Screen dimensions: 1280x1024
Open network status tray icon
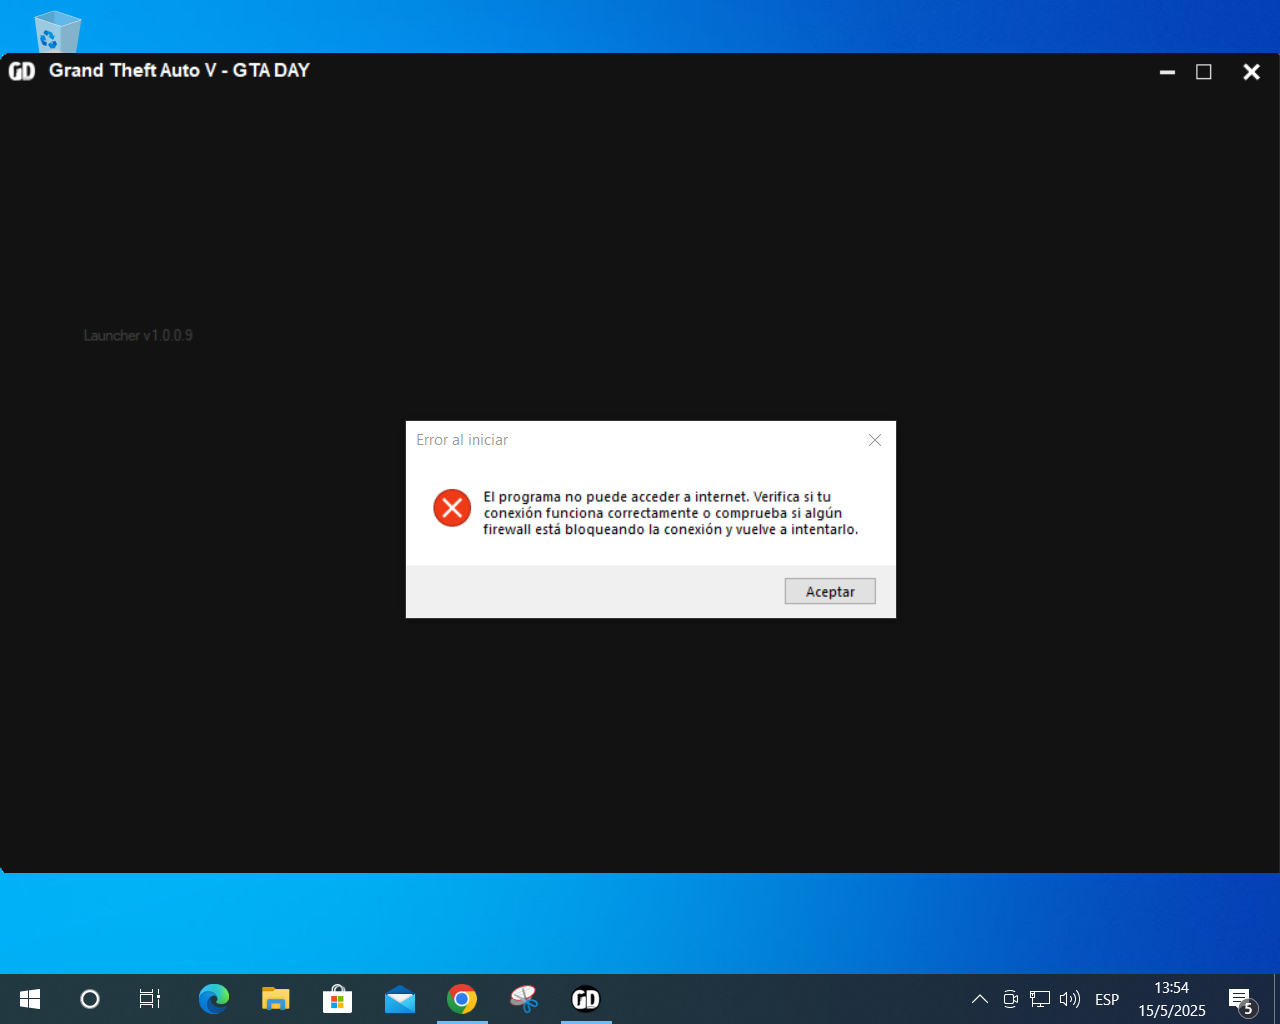pos(1040,999)
